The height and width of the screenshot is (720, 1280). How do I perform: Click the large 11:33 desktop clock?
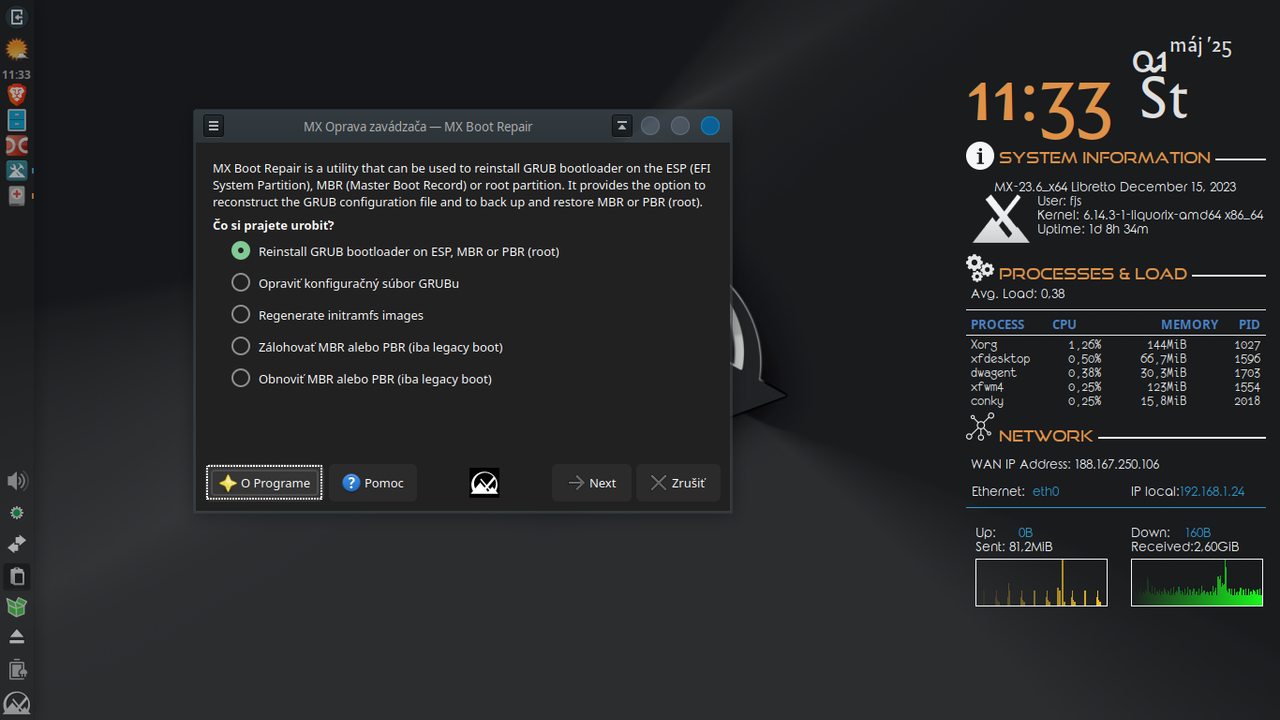click(x=1040, y=109)
